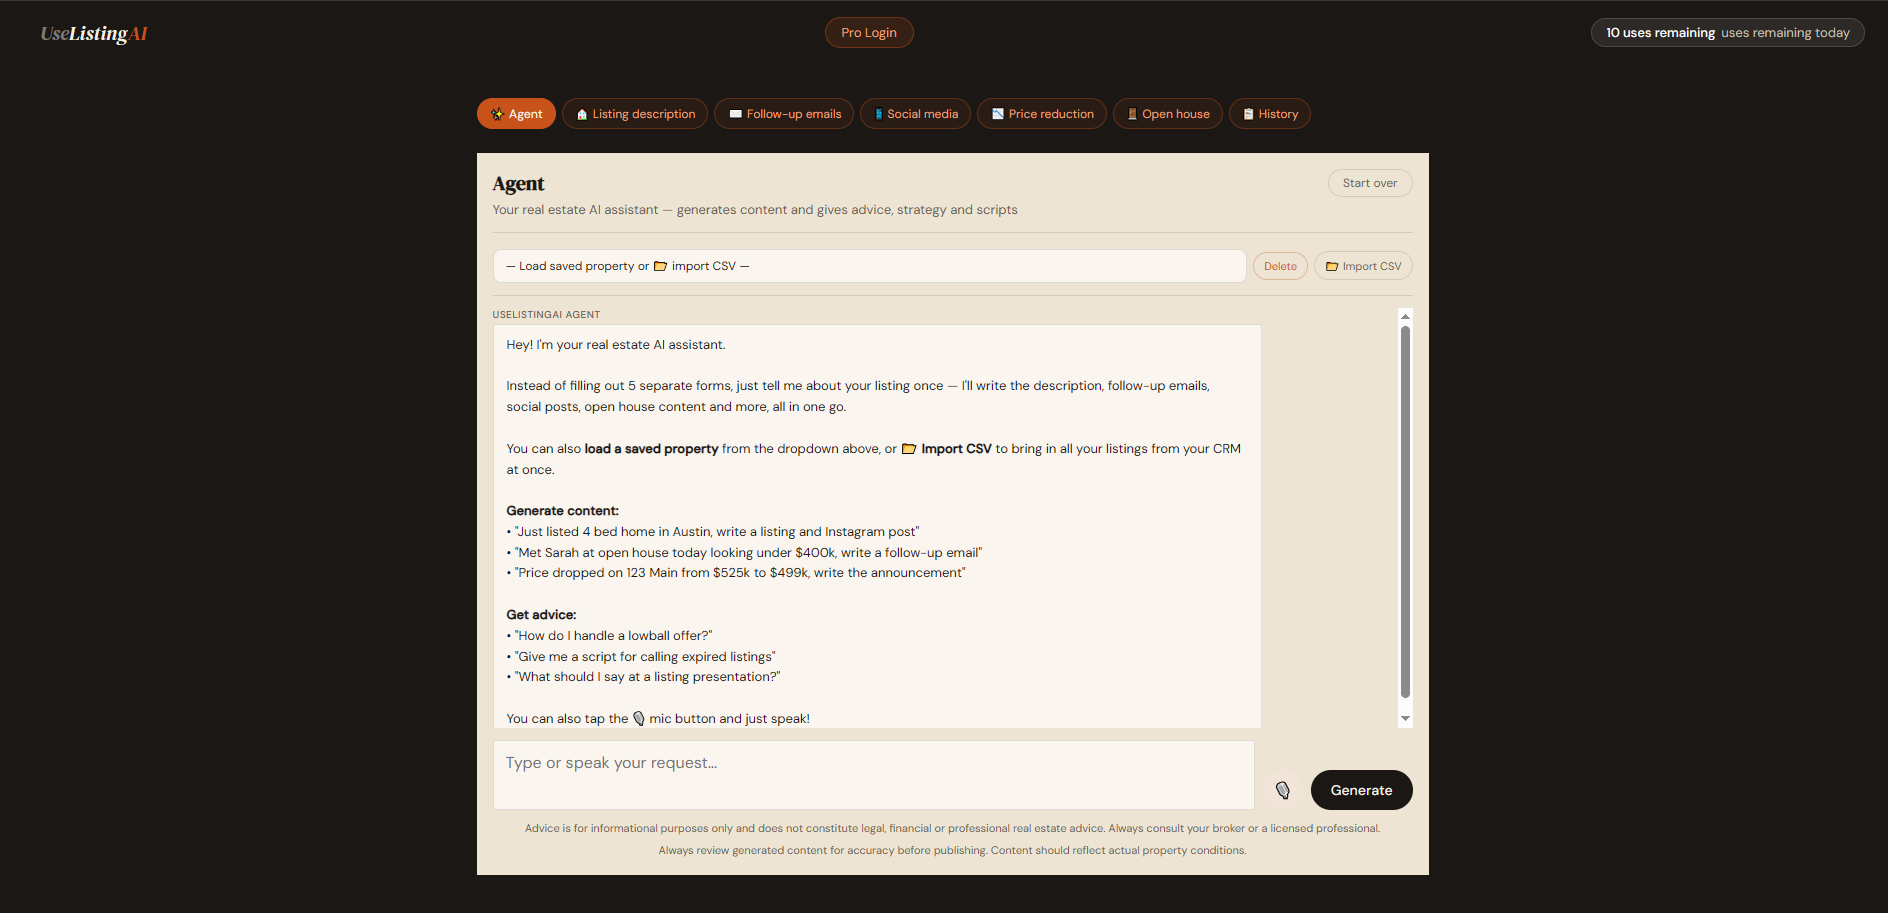Image resolution: width=1888 pixels, height=916 pixels.
Task: Click the UseListingAI logo
Action: [94, 33]
